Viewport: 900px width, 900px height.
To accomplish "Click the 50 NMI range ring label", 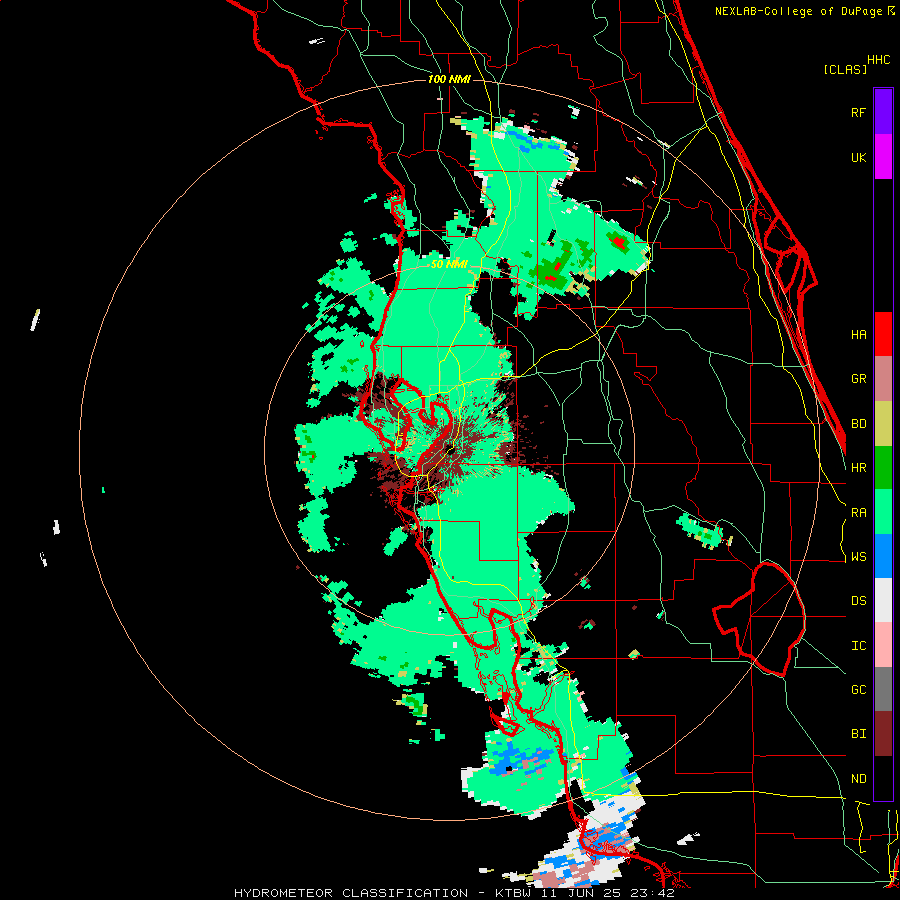I will 449,264.
